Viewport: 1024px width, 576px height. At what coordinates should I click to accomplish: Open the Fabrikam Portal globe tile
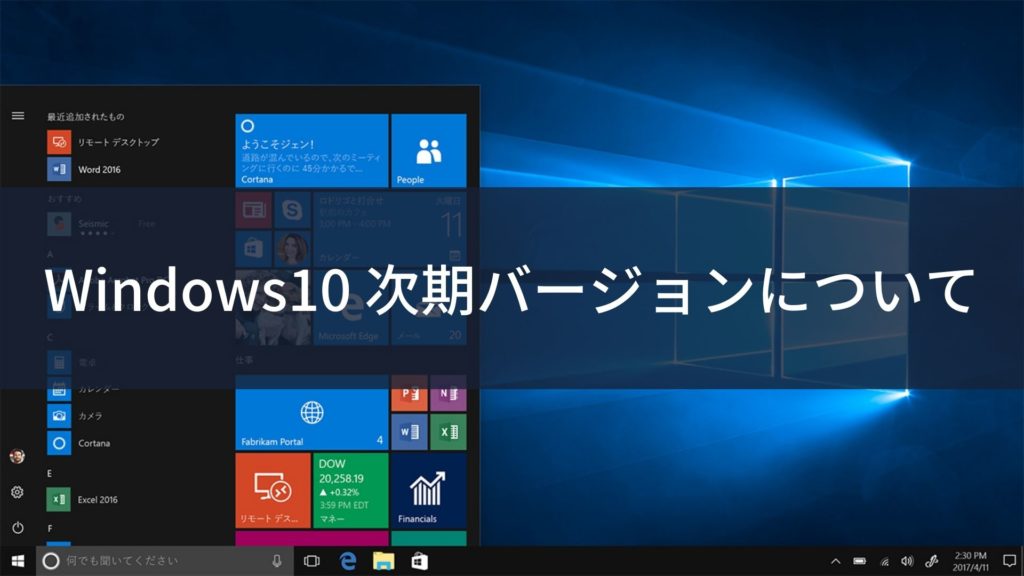[x=312, y=413]
